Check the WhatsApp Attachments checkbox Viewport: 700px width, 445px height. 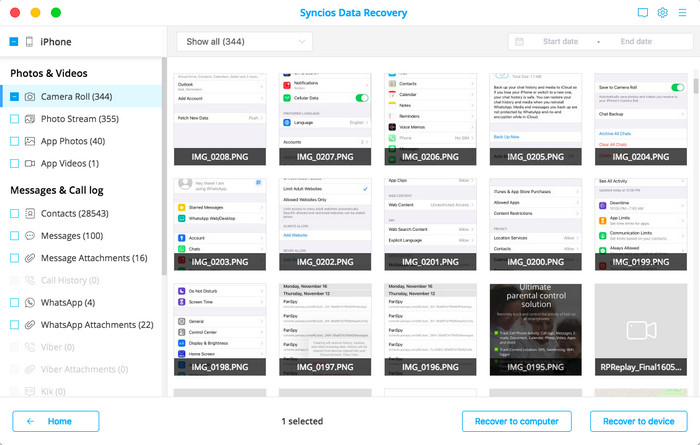pyautogui.click(x=14, y=325)
